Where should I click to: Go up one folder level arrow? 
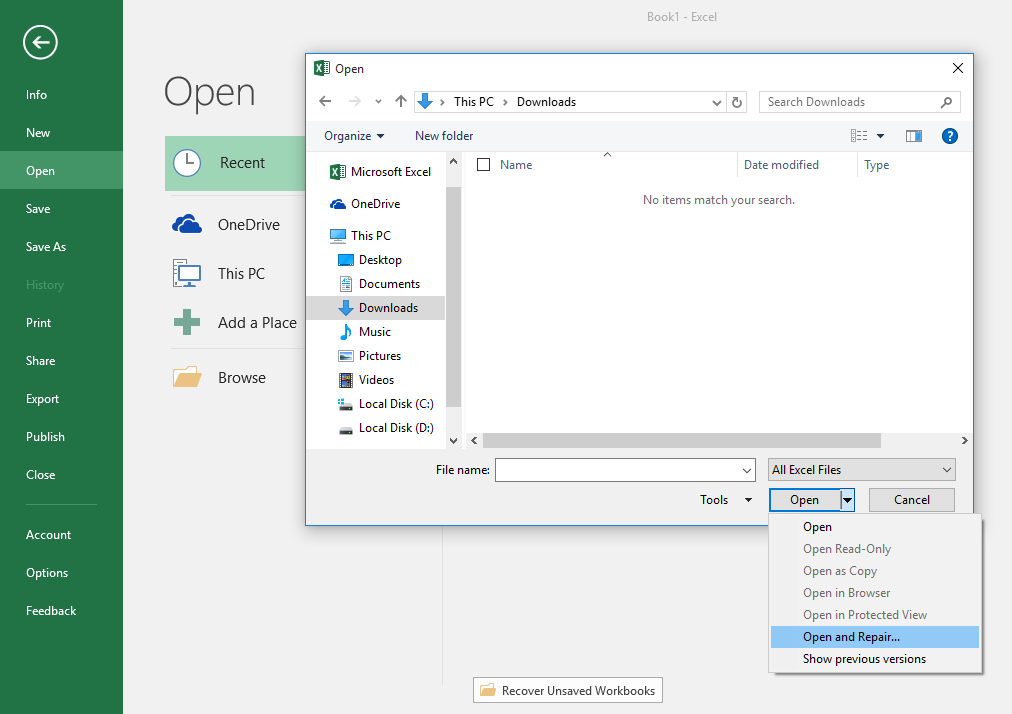401,101
